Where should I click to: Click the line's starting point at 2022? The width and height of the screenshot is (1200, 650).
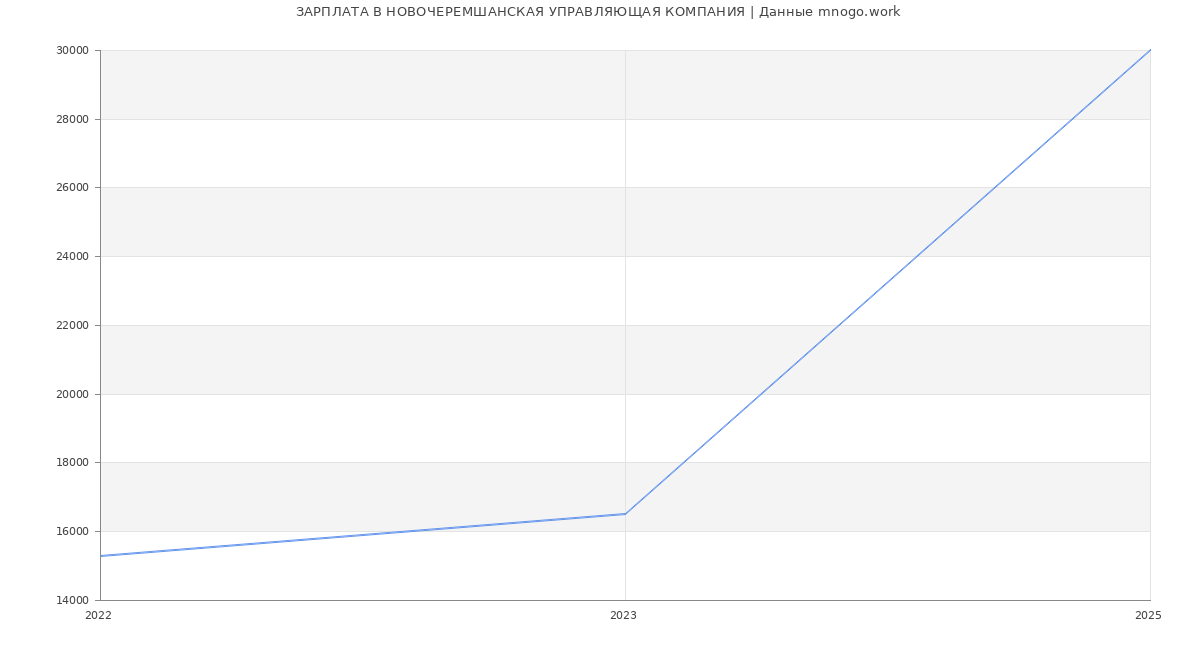(101, 556)
